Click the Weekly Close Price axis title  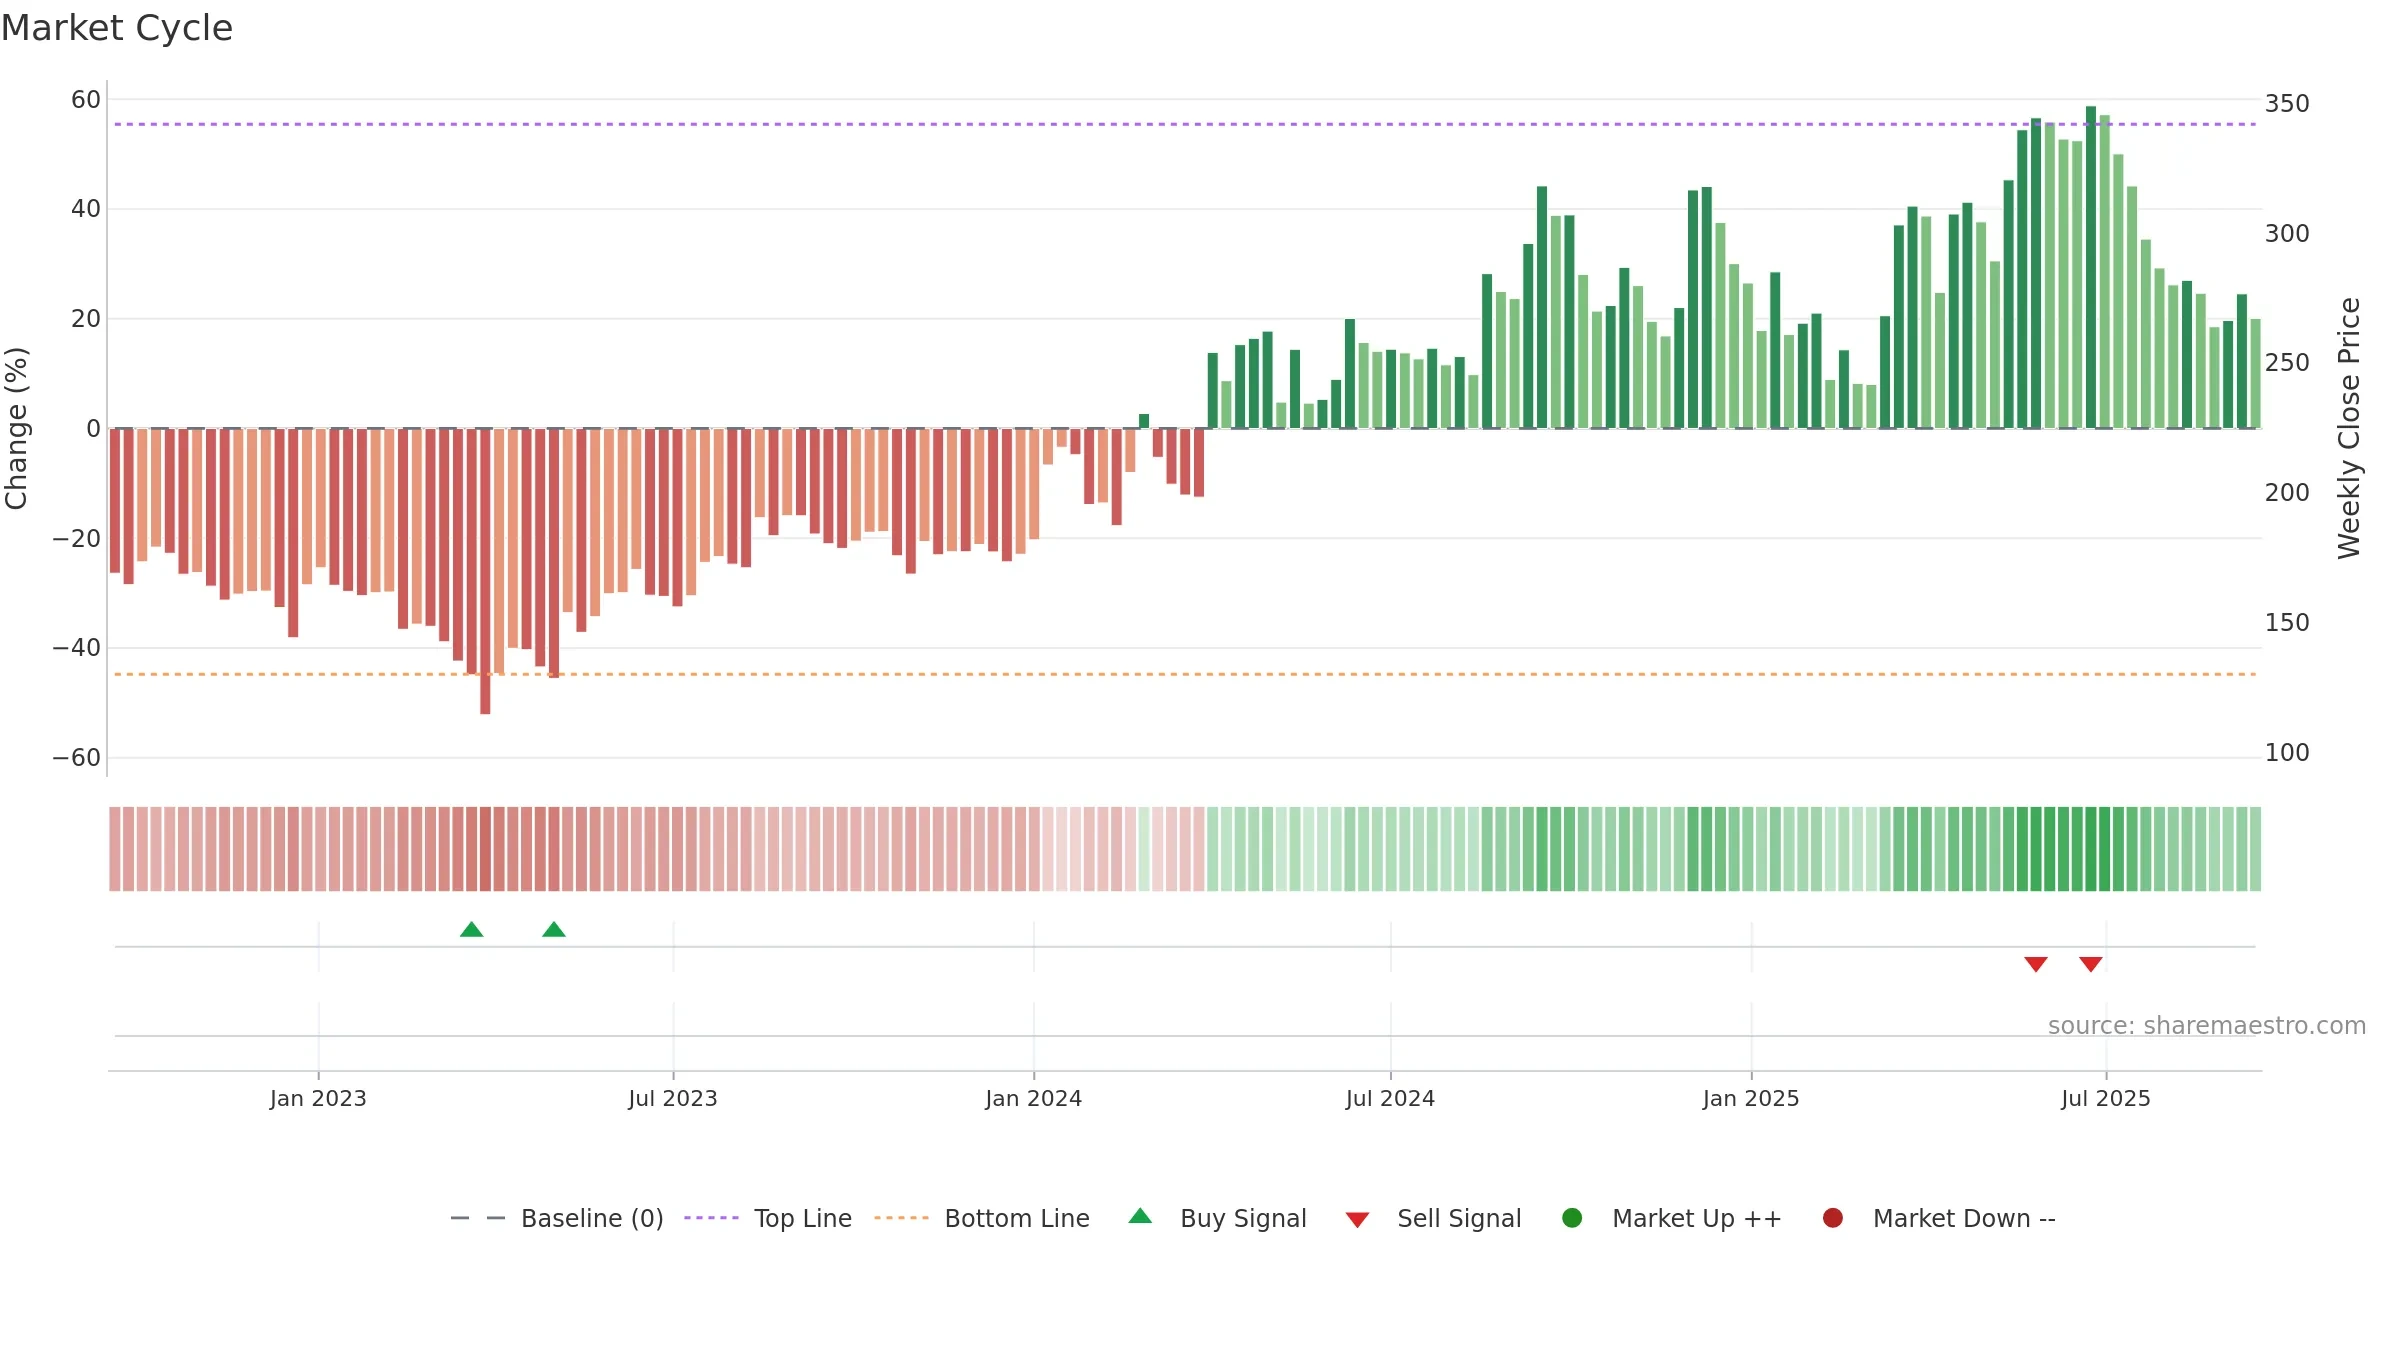click(x=2349, y=428)
